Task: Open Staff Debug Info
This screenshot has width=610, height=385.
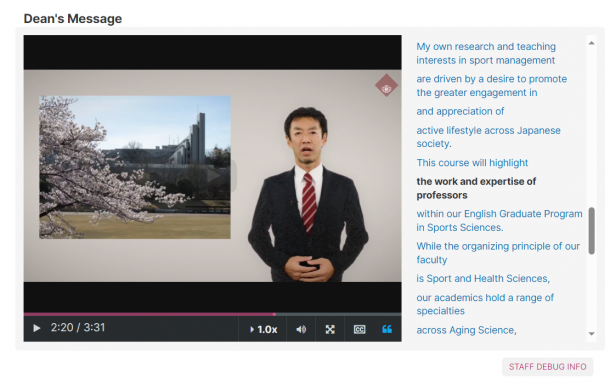Action: (x=547, y=367)
